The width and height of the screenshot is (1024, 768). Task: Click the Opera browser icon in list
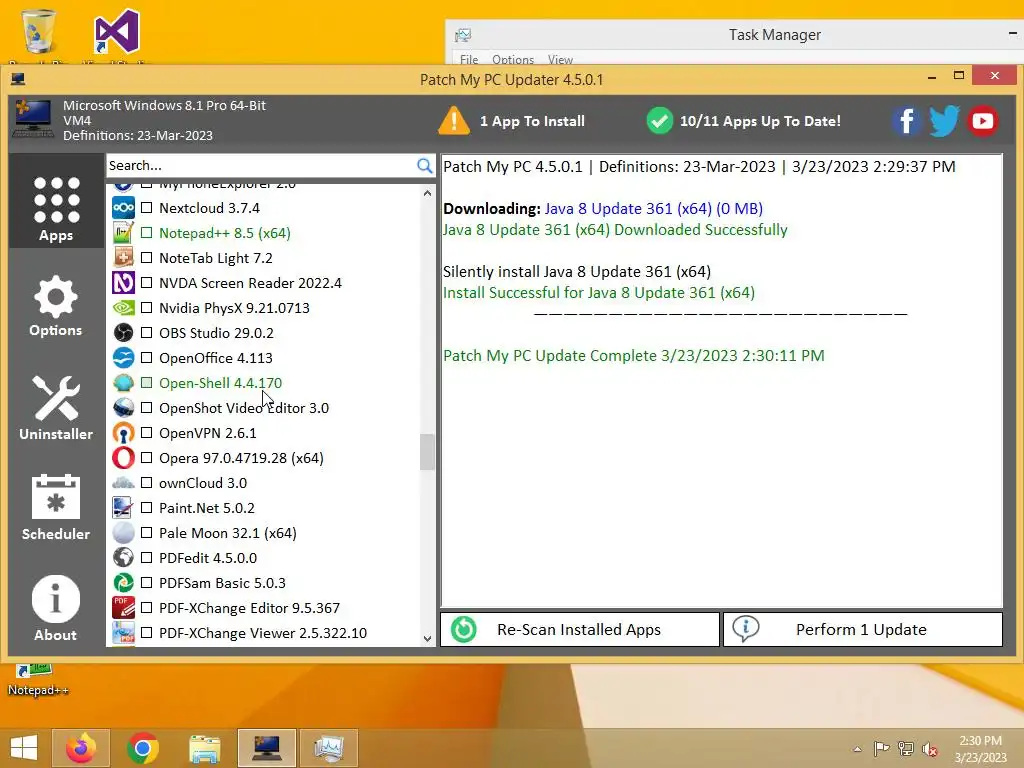coord(123,458)
